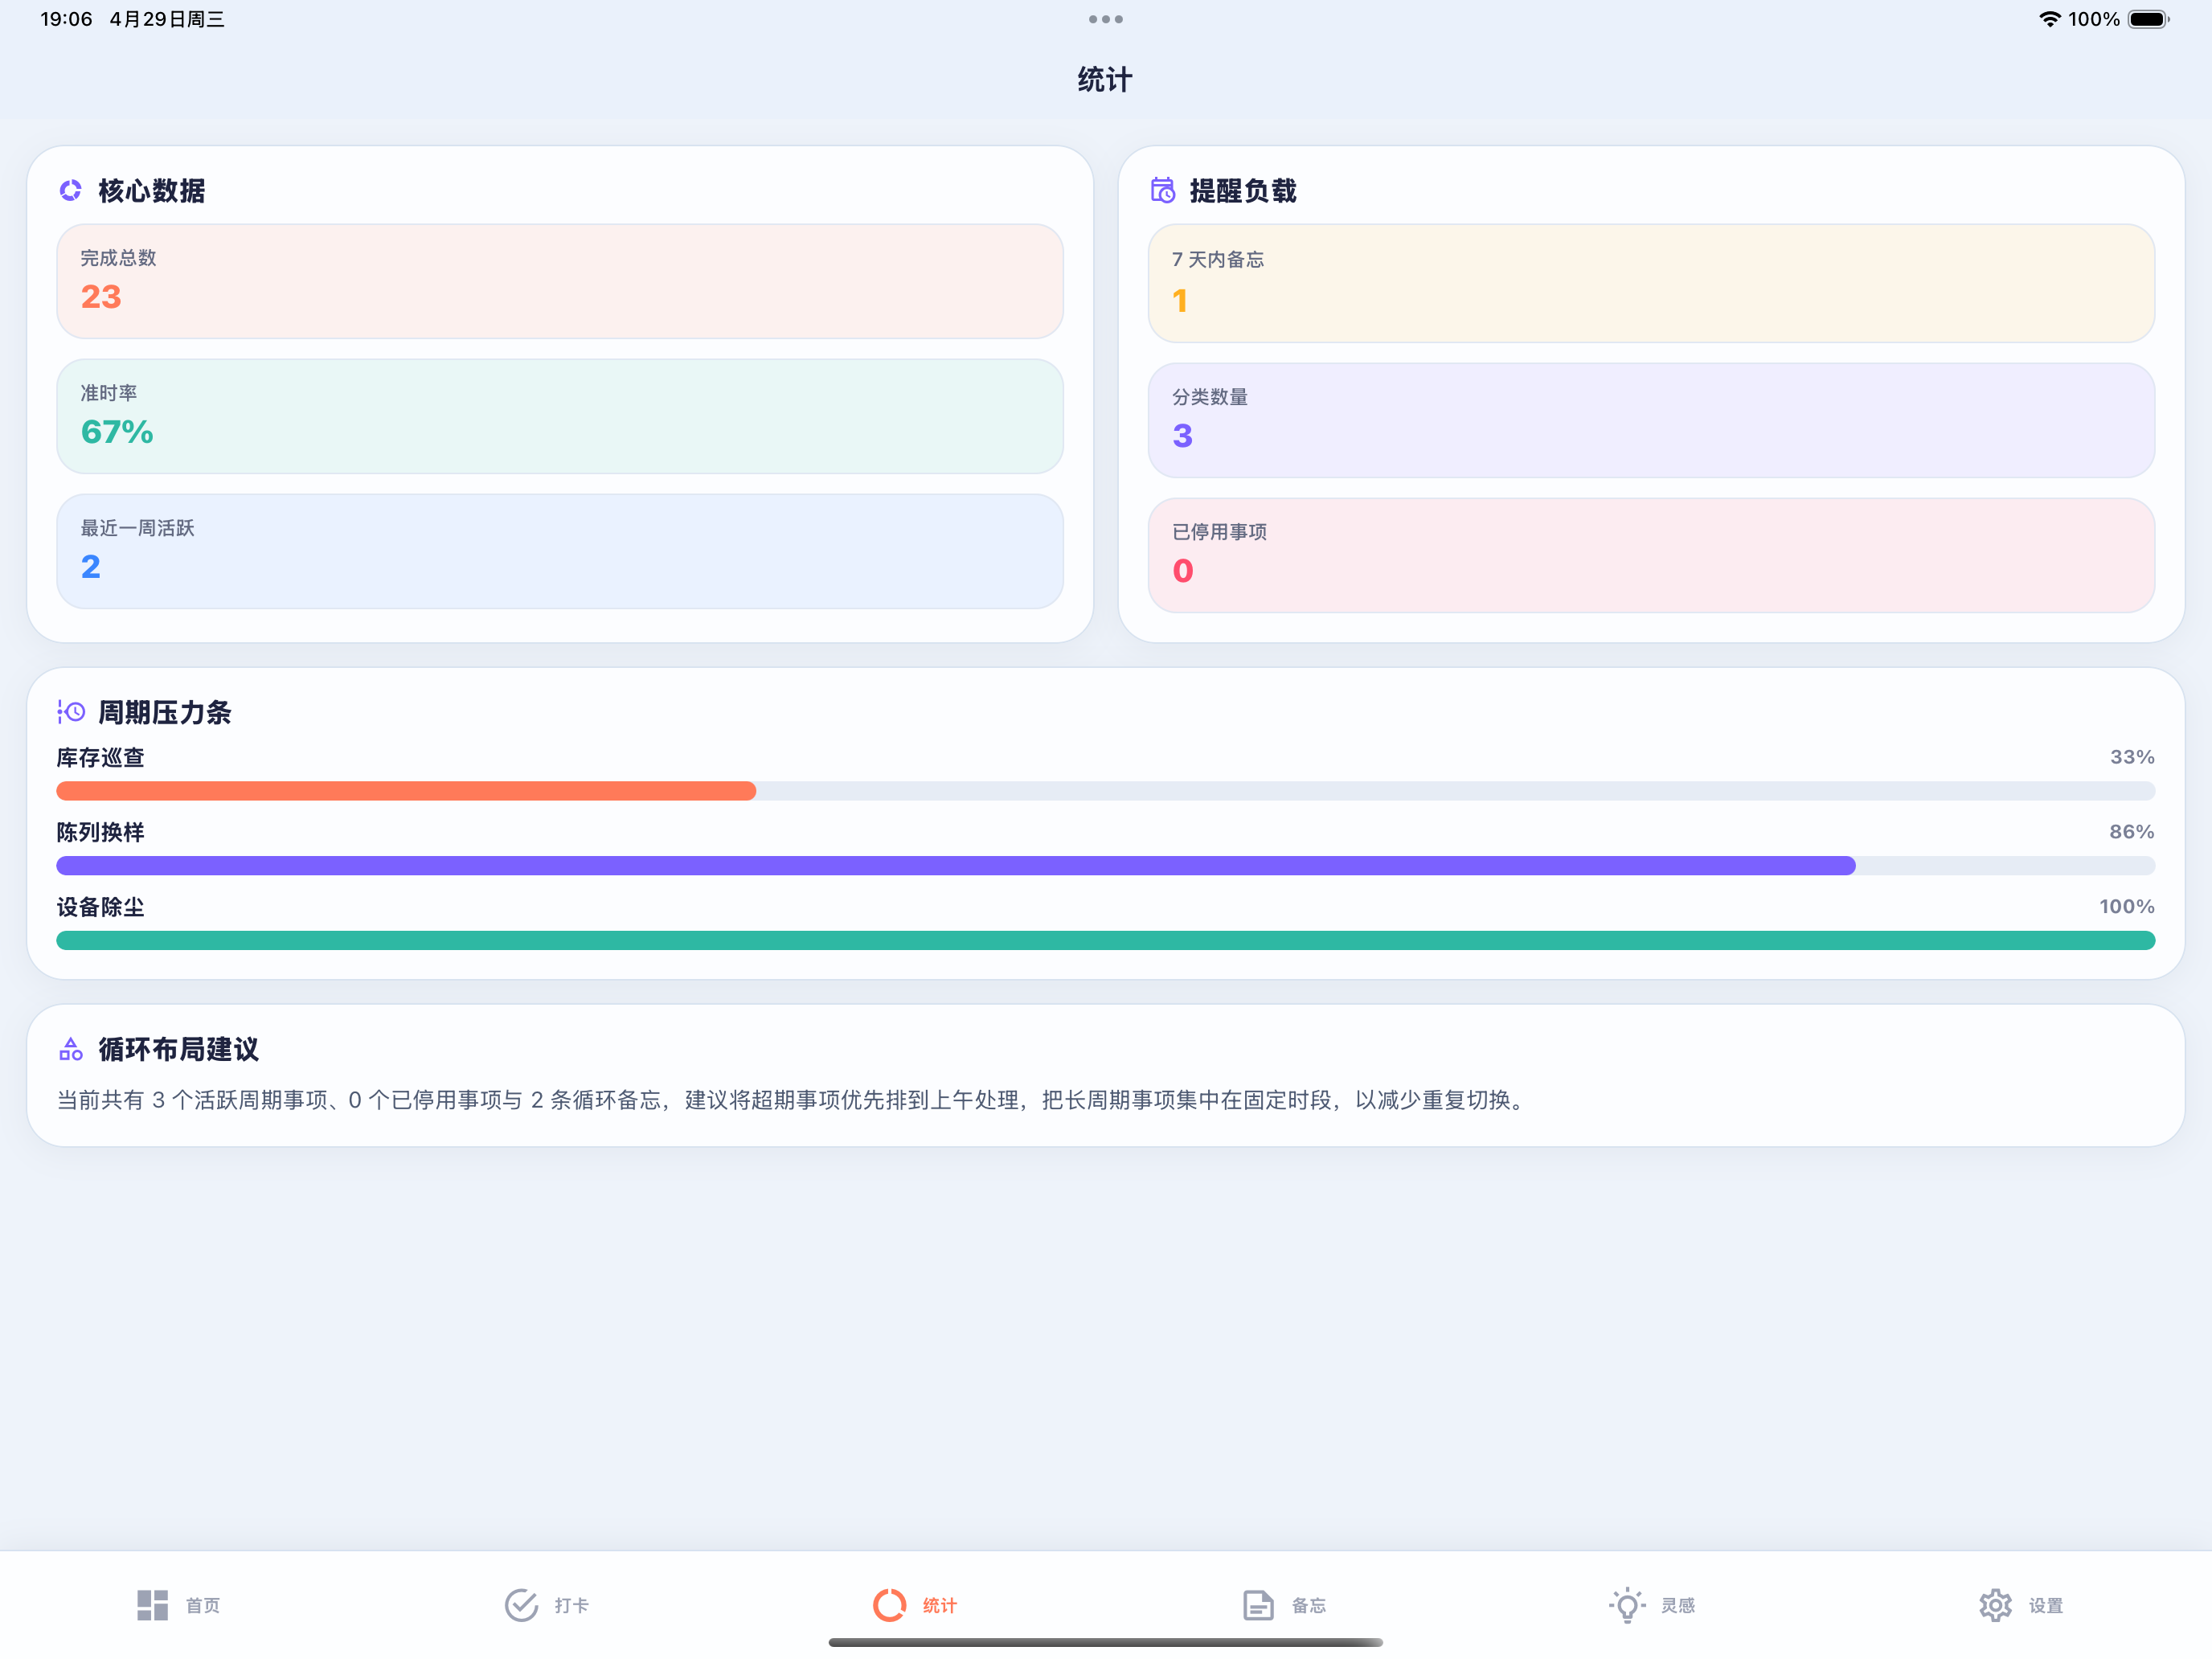The width and height of the screenshot is (2212, 1659).
Task: Click the 库存巡查 orange progress bar
Action: click(x=406, y=791)
